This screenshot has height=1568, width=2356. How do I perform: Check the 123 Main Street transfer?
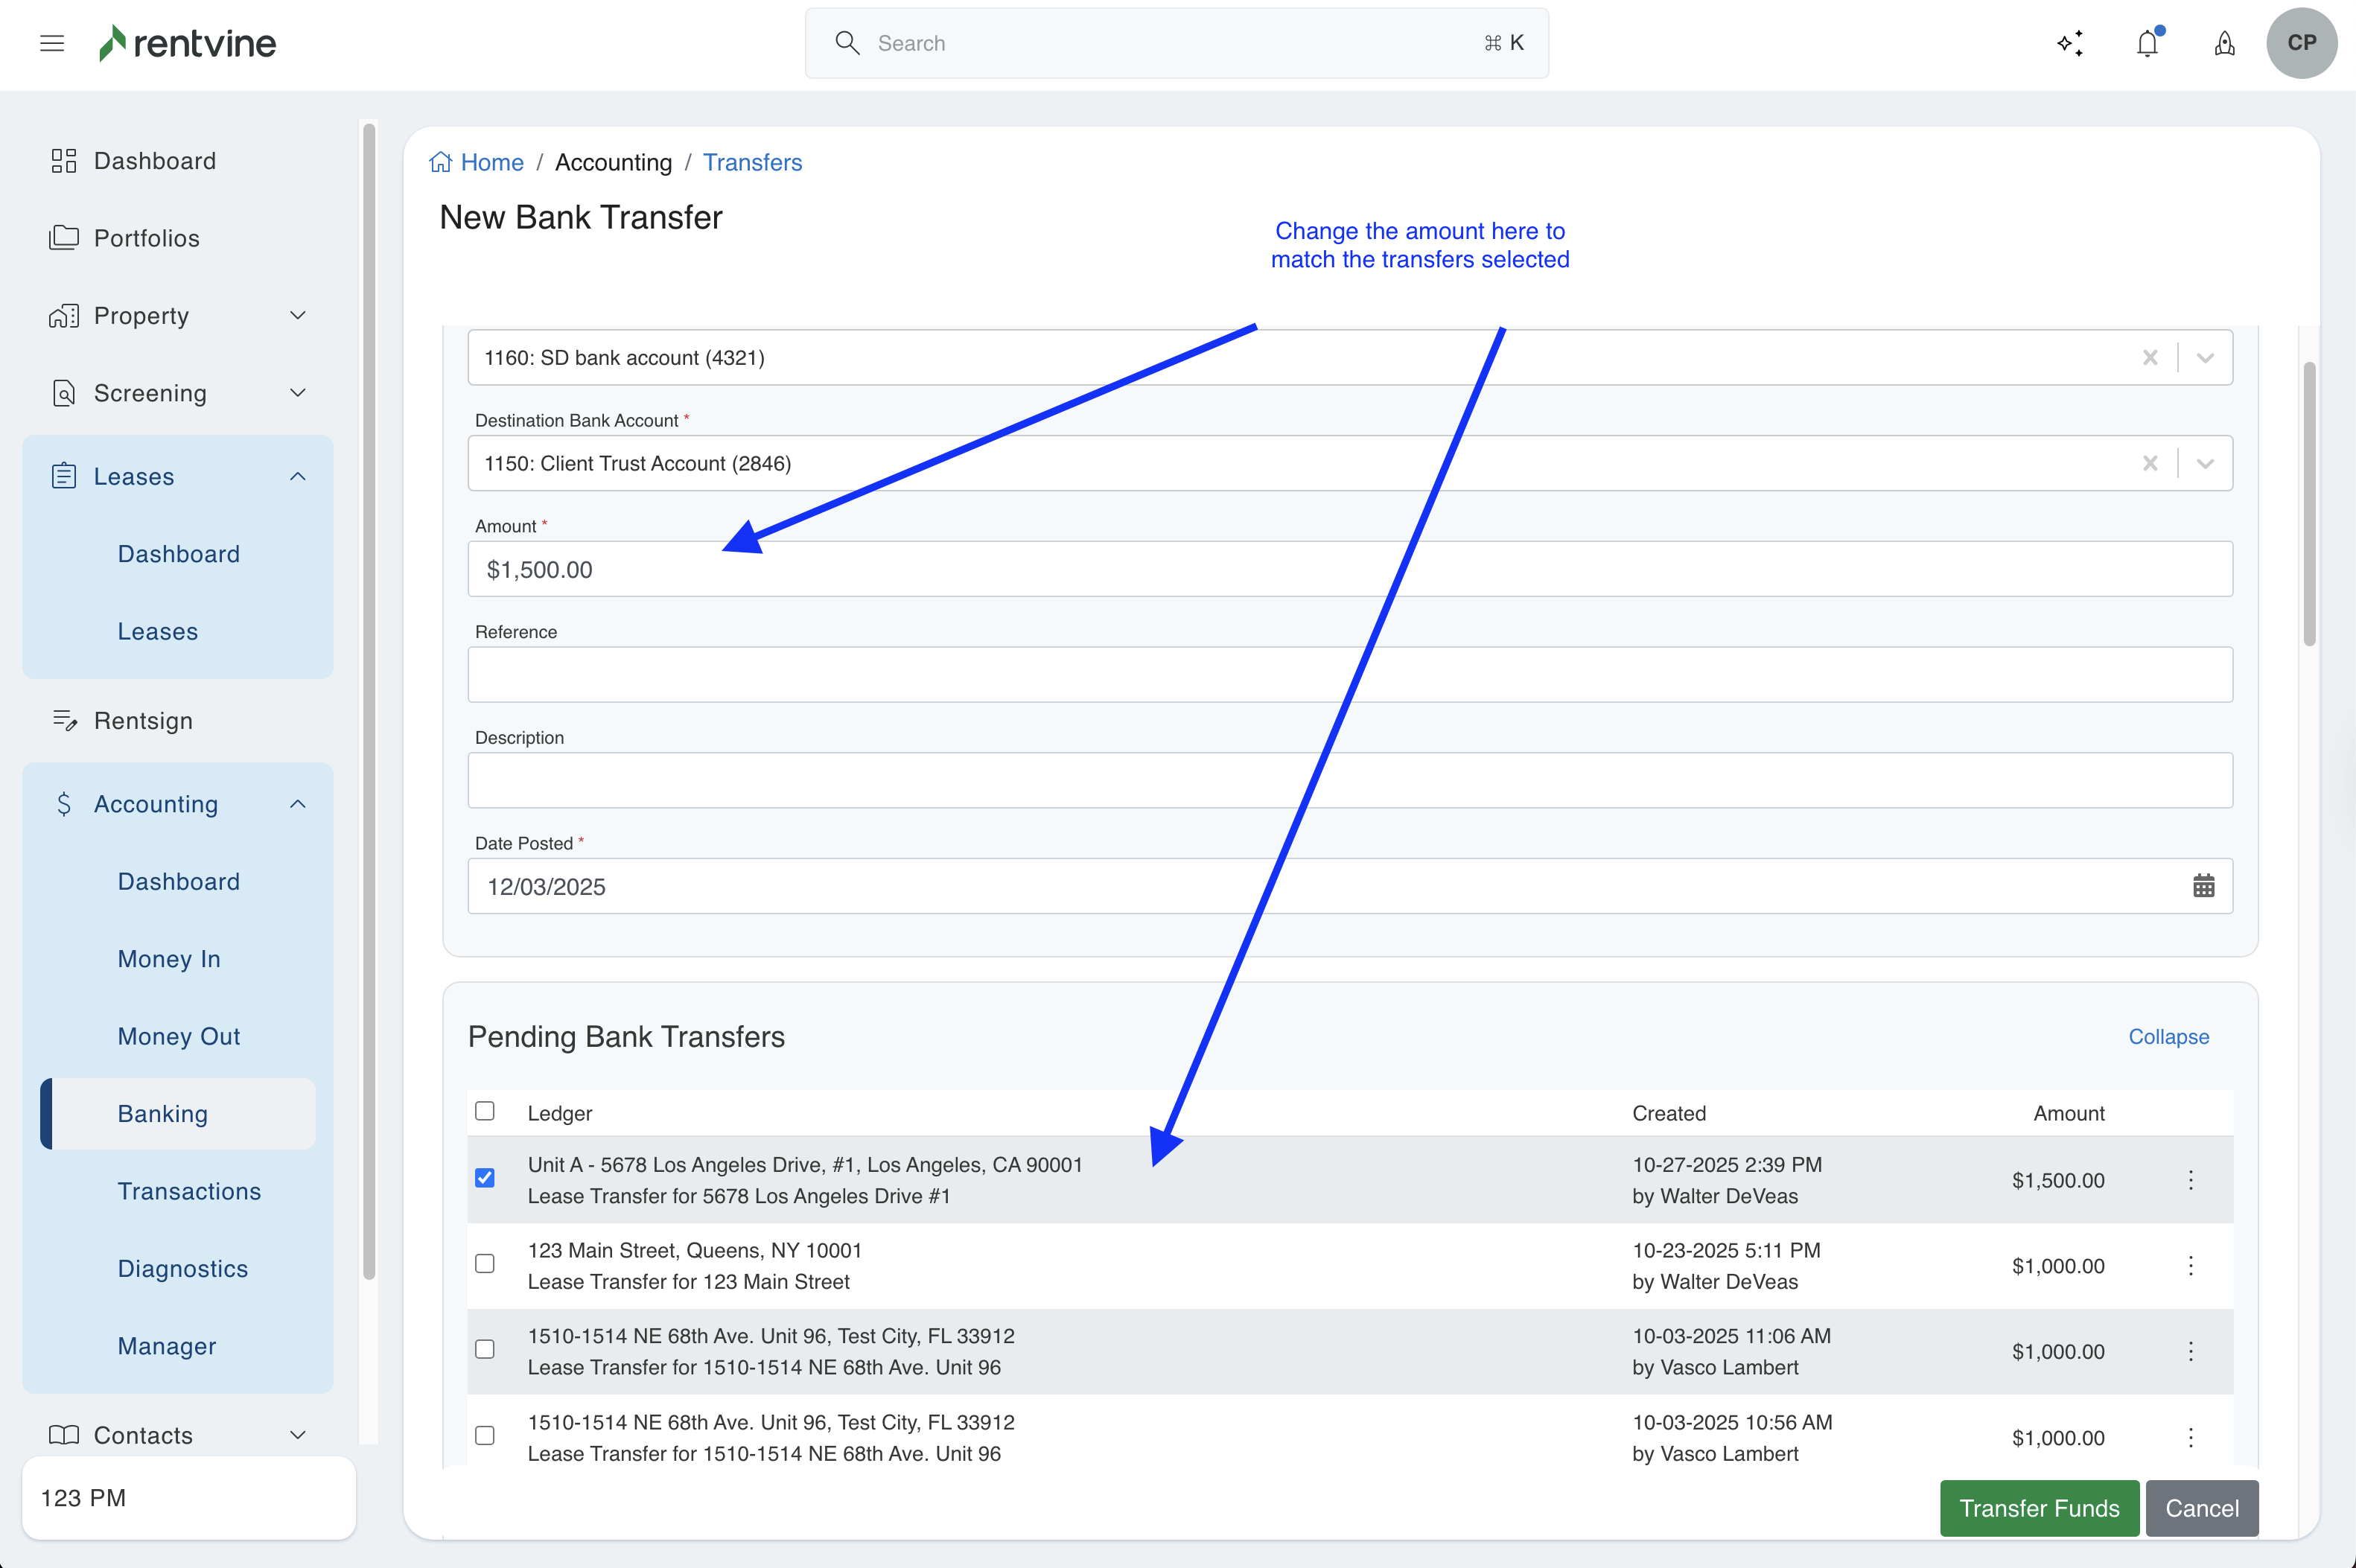[485, 1264]
